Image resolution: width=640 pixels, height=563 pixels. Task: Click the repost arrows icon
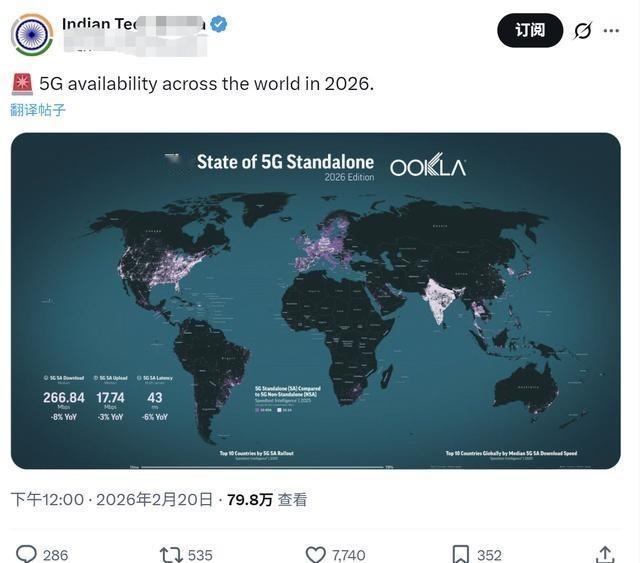click(x=171, y=554)
